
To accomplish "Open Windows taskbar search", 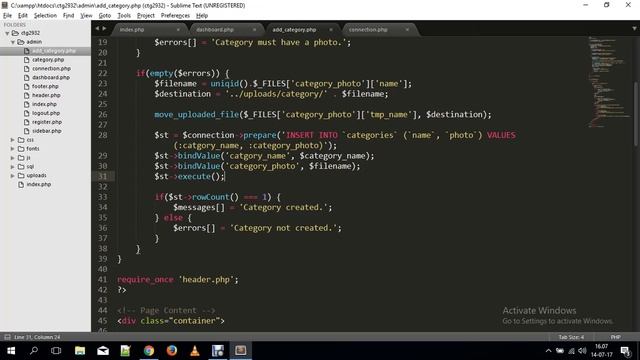I will click(34, 351).
